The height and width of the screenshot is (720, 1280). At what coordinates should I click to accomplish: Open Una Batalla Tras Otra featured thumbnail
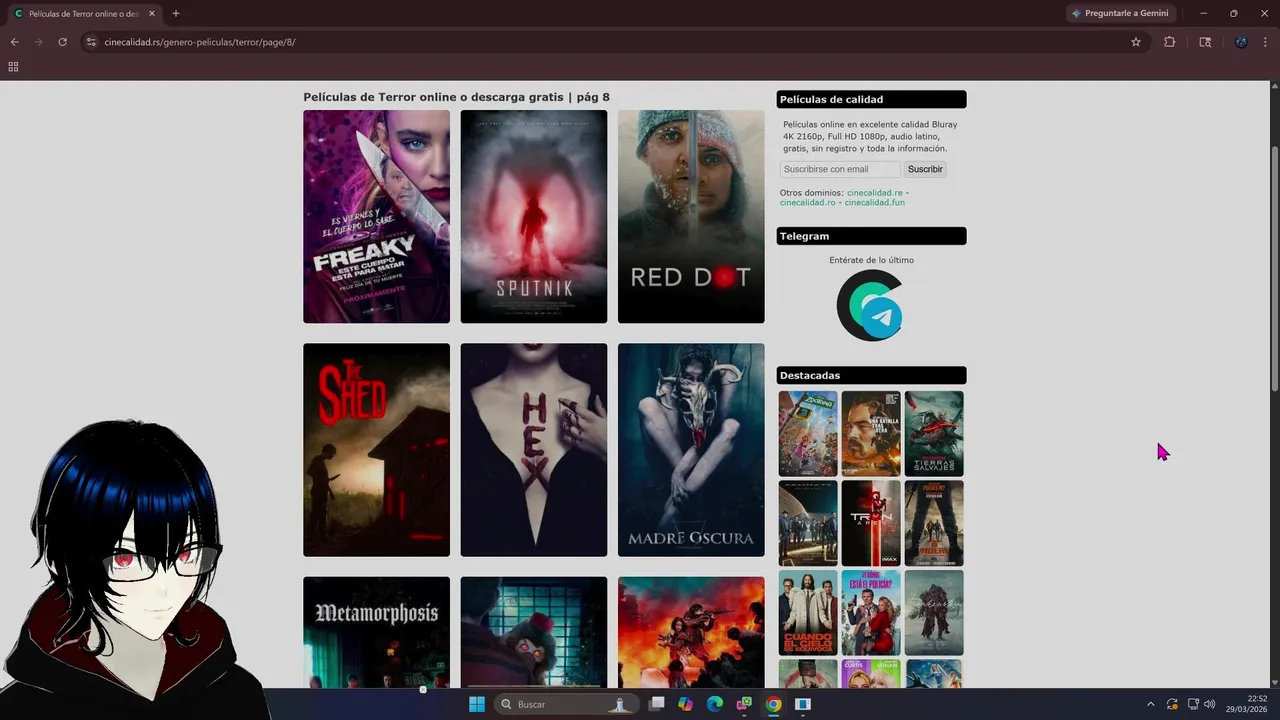point(871,433)
